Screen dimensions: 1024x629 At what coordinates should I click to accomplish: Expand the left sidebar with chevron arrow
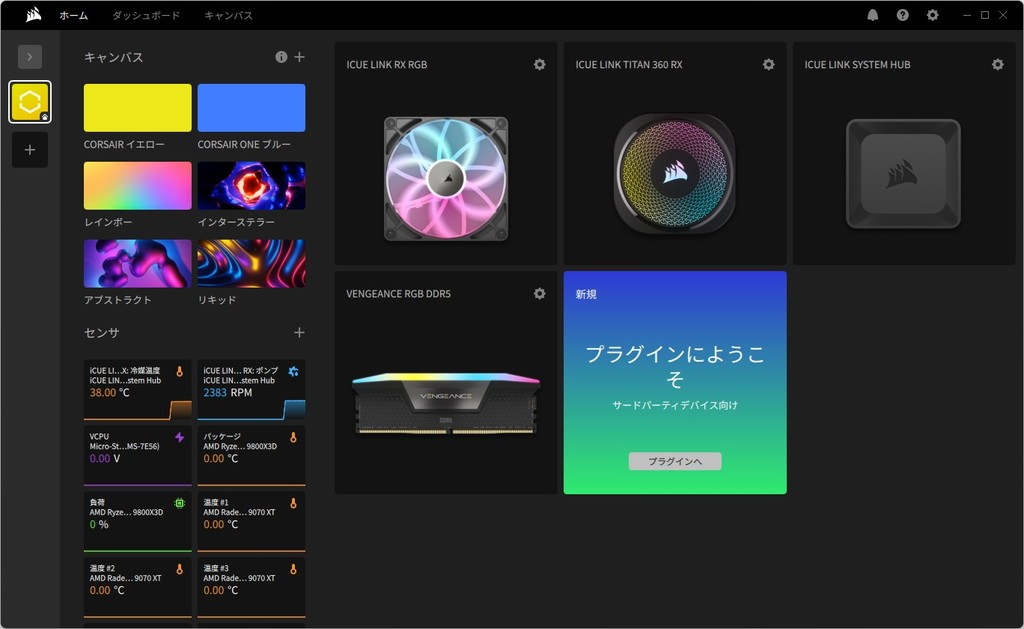coord(30,57)
